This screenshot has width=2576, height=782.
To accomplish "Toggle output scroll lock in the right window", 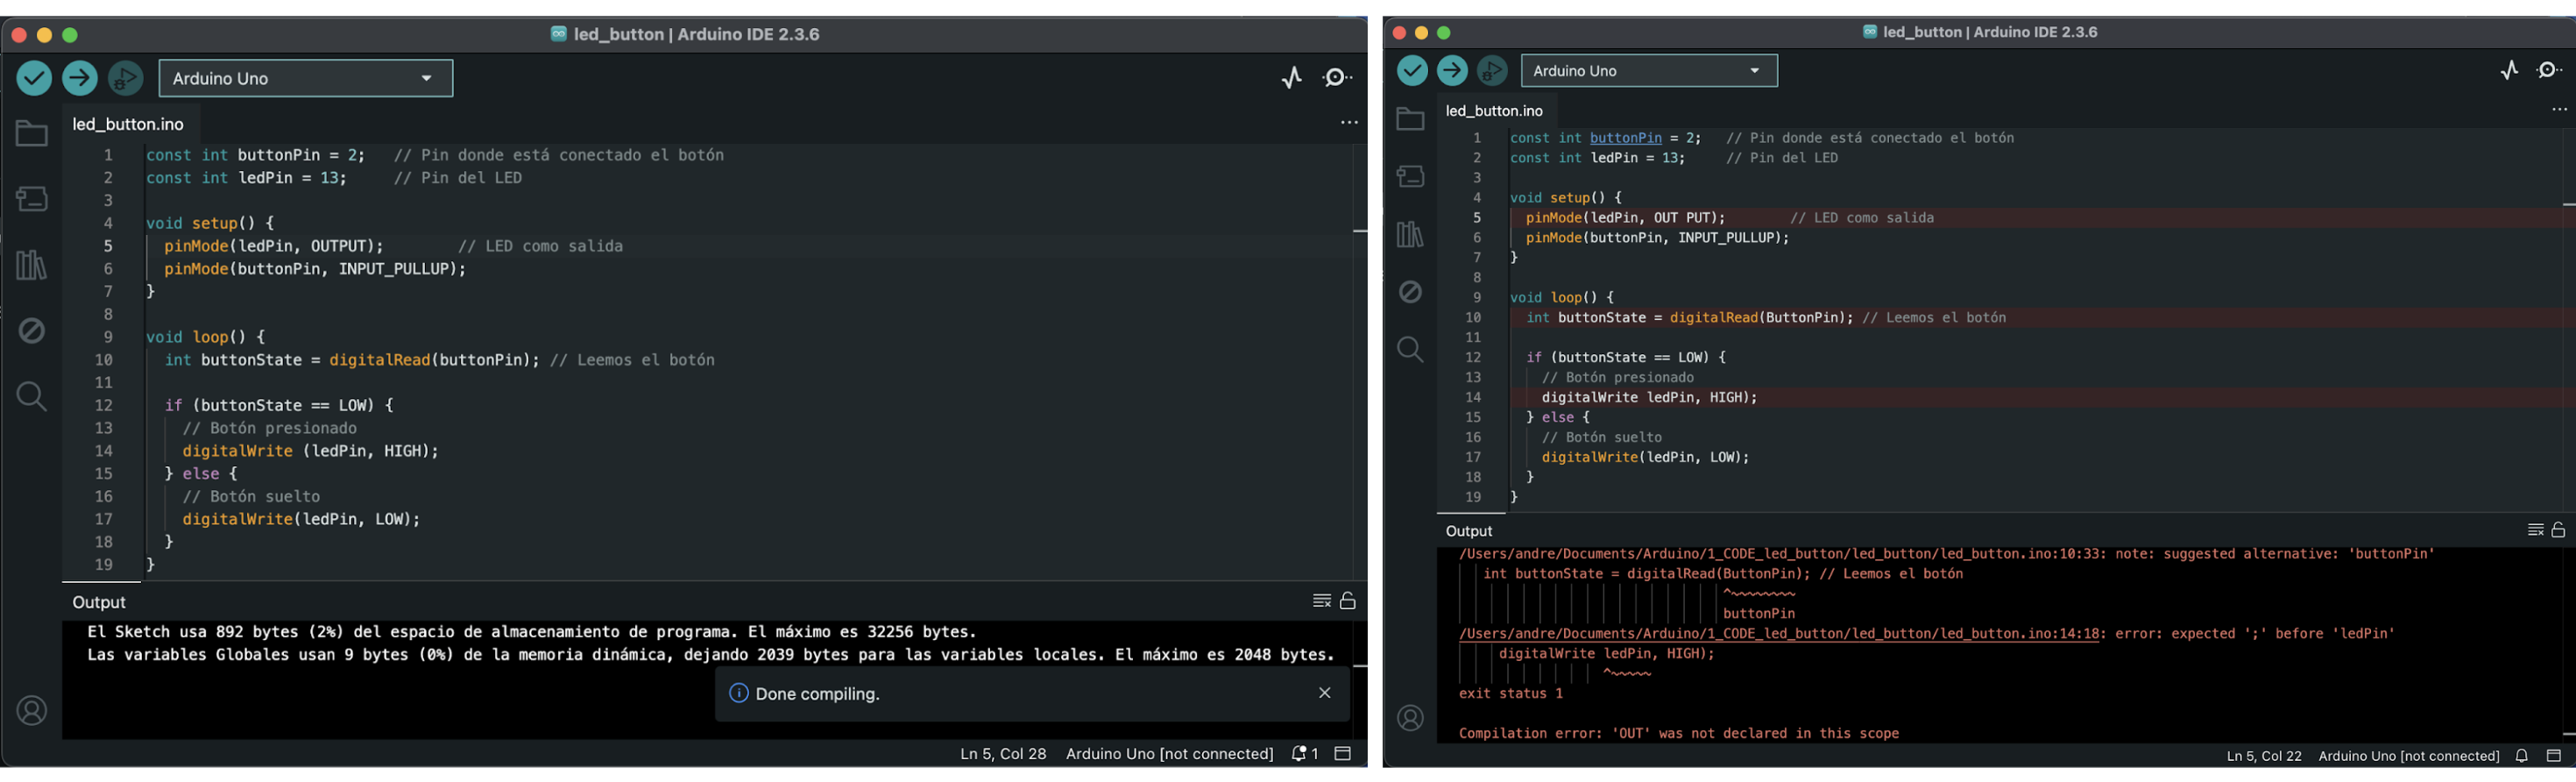I will click(x=2558, y=530).
